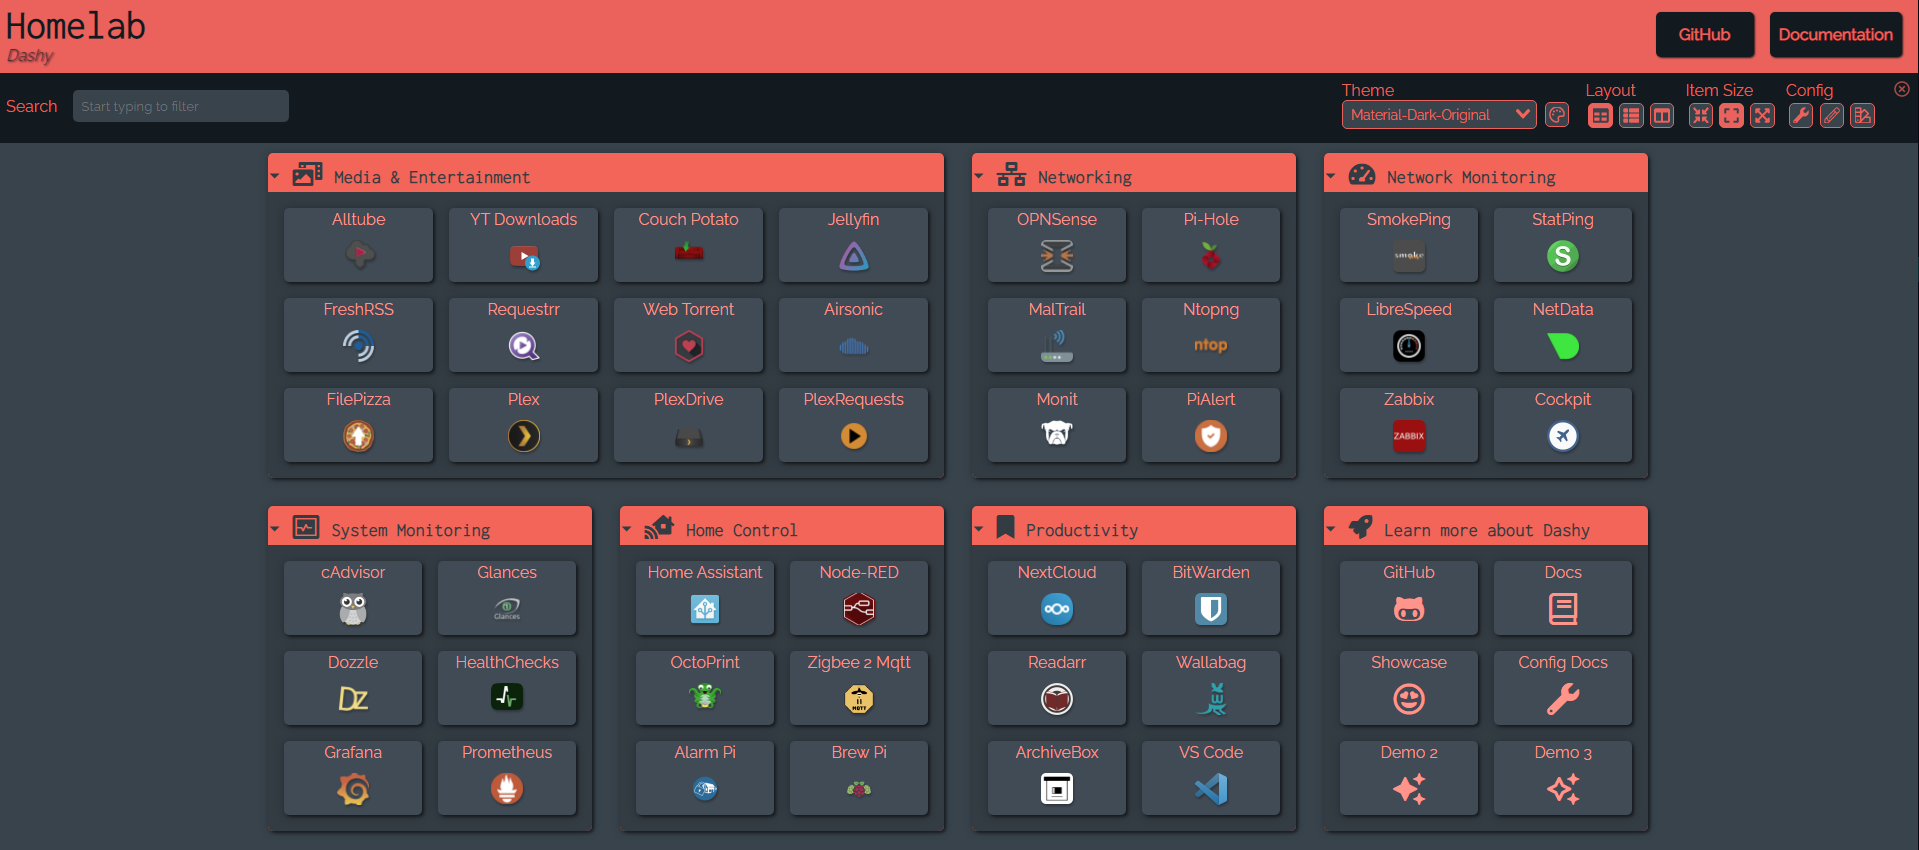Open the Alltube tile
The height and width of the screenshot is (850, 1919).
point(358,244)
